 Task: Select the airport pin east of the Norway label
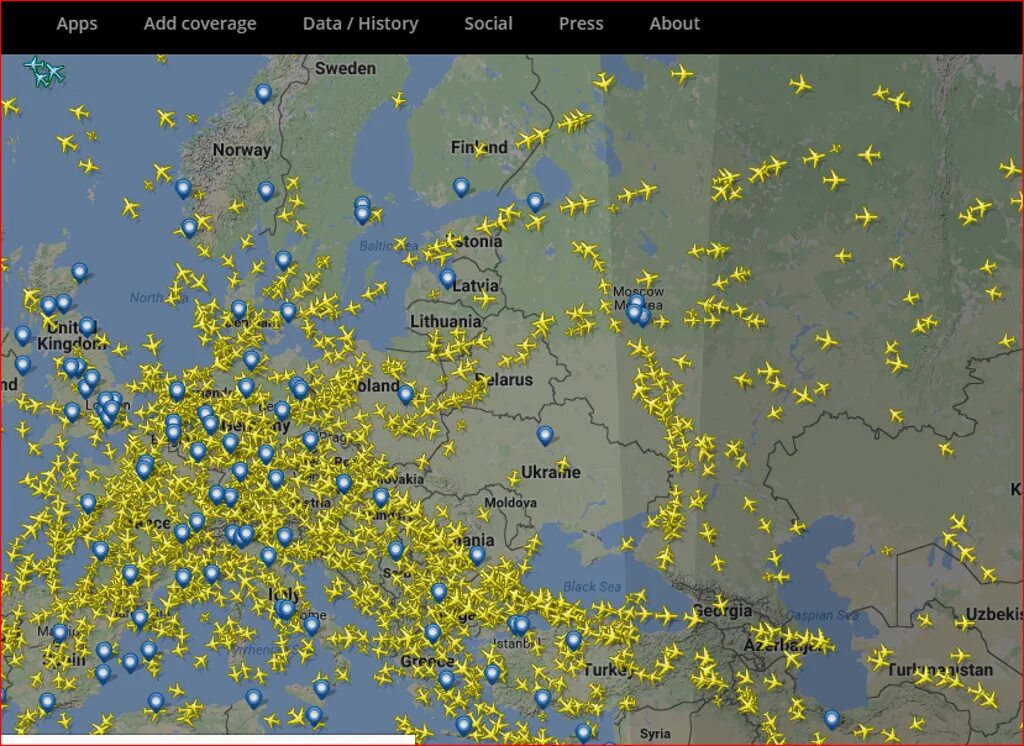click(x=266, y=191)
